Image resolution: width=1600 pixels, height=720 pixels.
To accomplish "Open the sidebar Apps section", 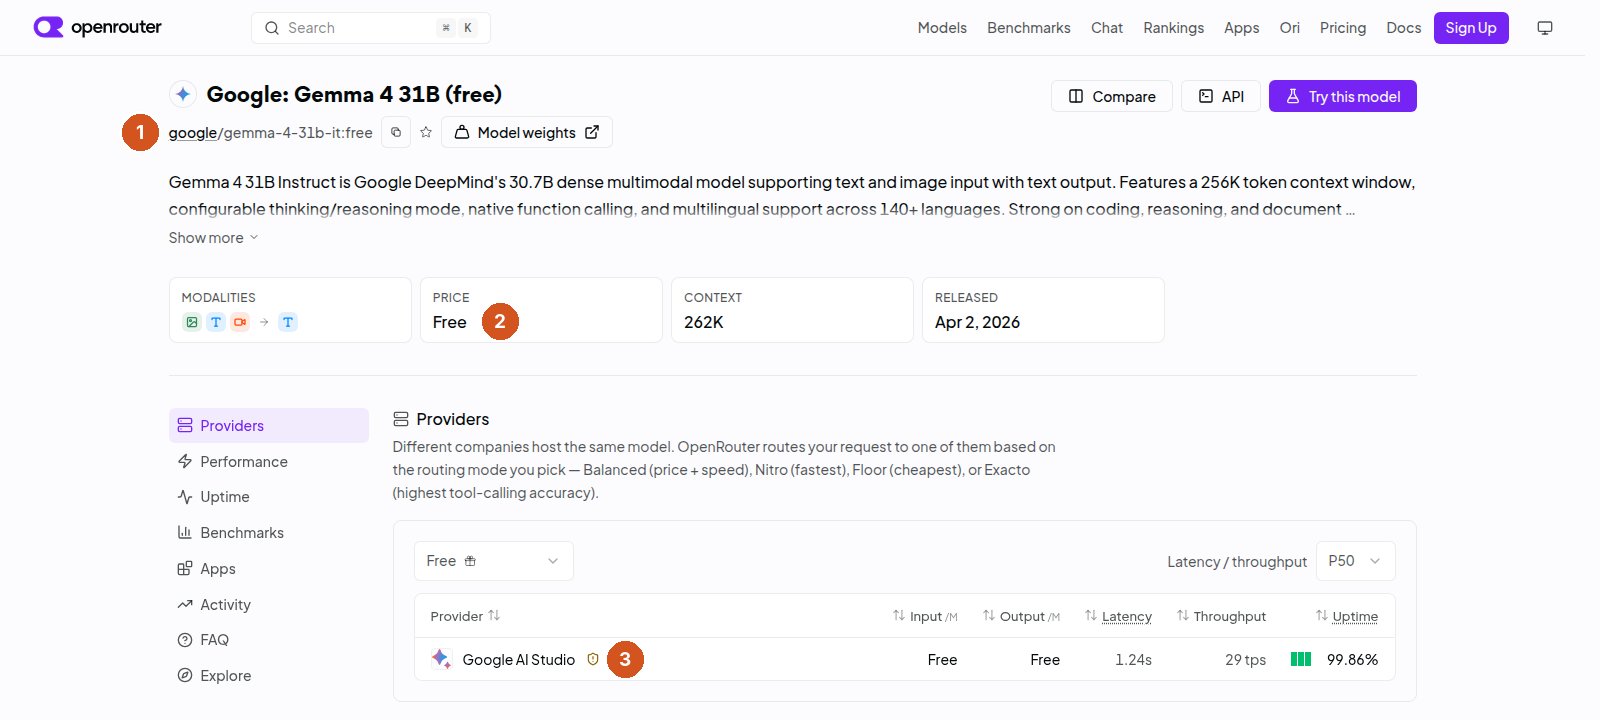I will point(269,569).
